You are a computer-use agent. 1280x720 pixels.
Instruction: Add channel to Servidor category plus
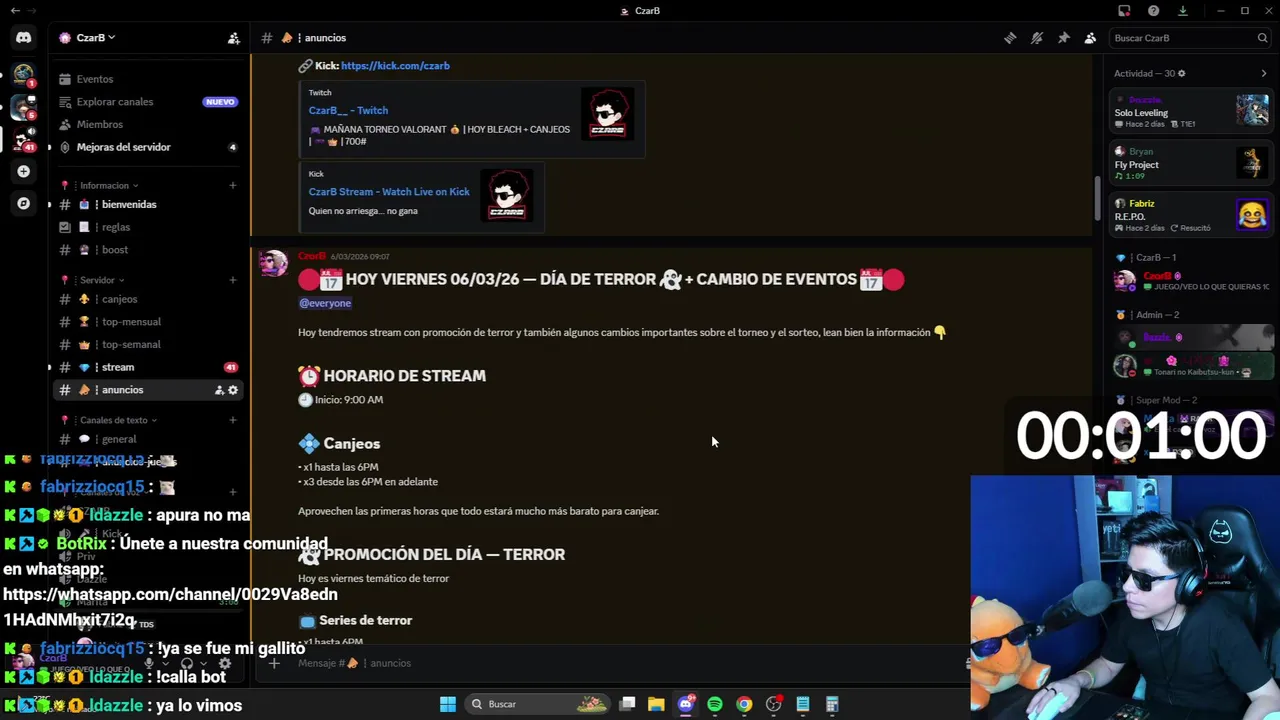pos(232,280)
